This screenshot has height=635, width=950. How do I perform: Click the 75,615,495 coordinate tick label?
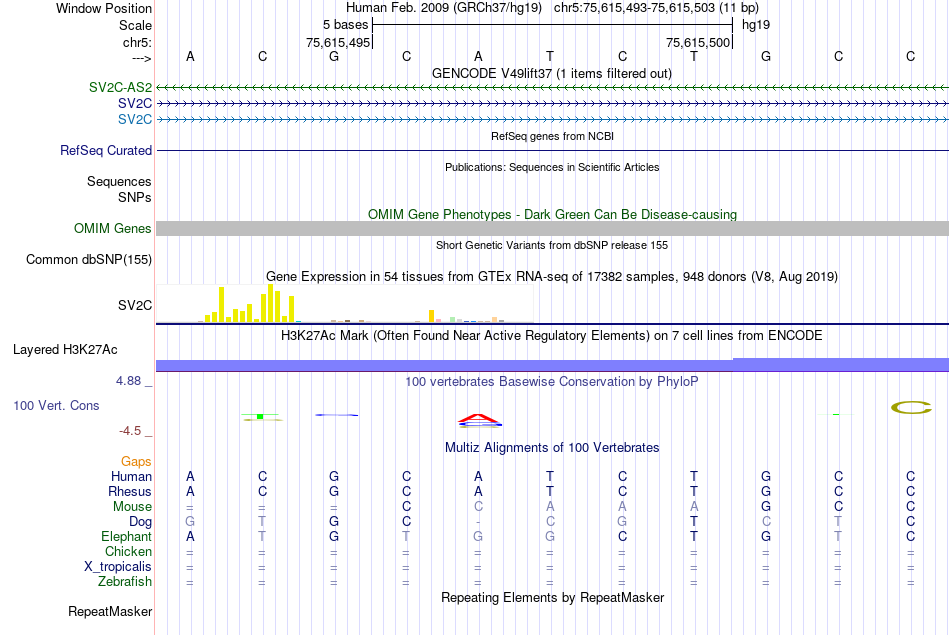337,42
